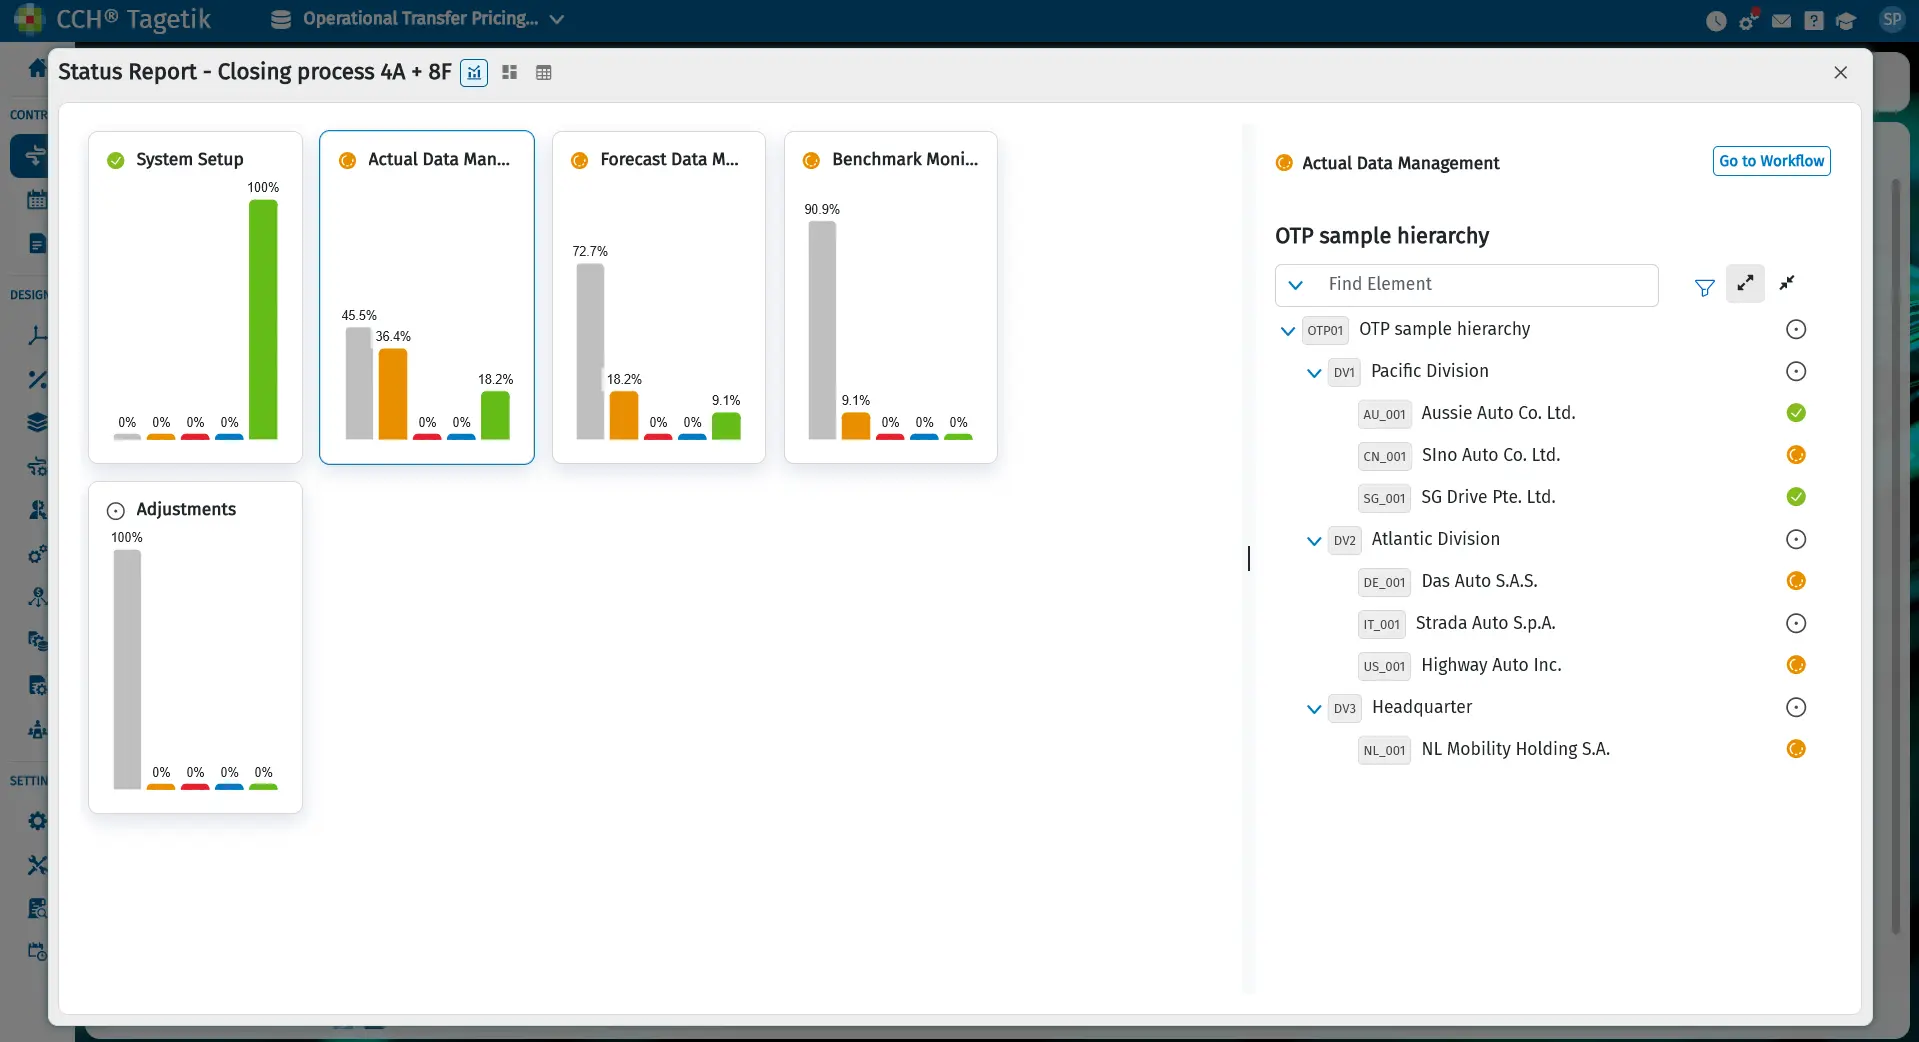Collapse the Atlantic Division node

pos(1314,541)
